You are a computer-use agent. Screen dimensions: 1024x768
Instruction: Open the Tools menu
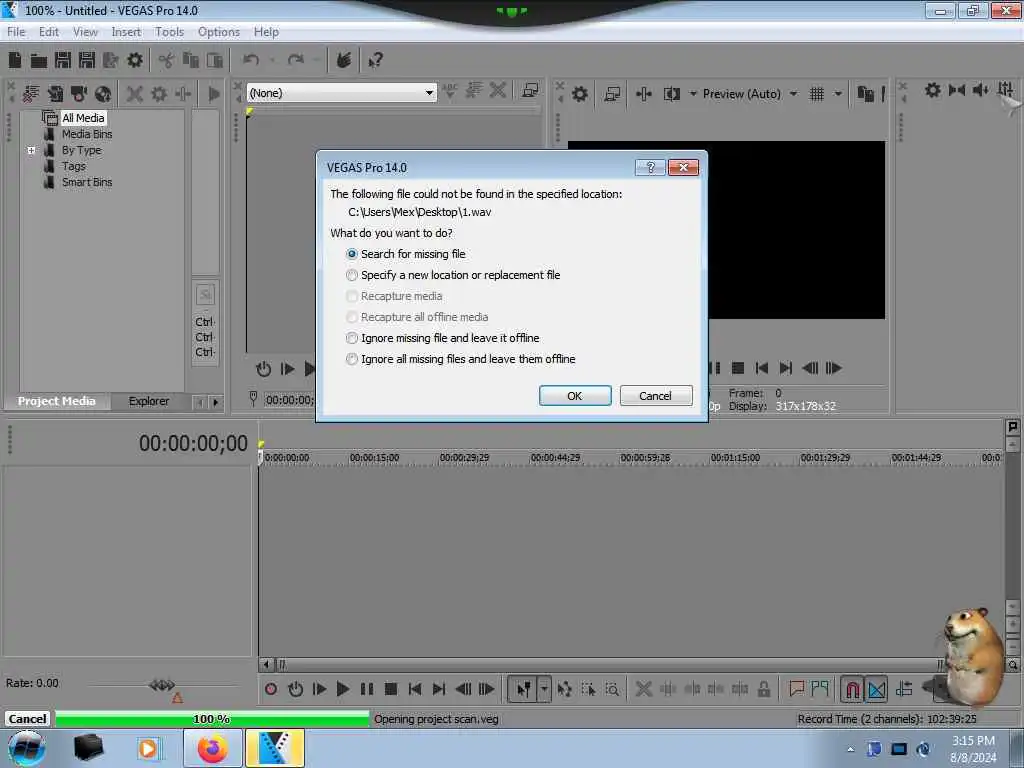pos(169,32)
